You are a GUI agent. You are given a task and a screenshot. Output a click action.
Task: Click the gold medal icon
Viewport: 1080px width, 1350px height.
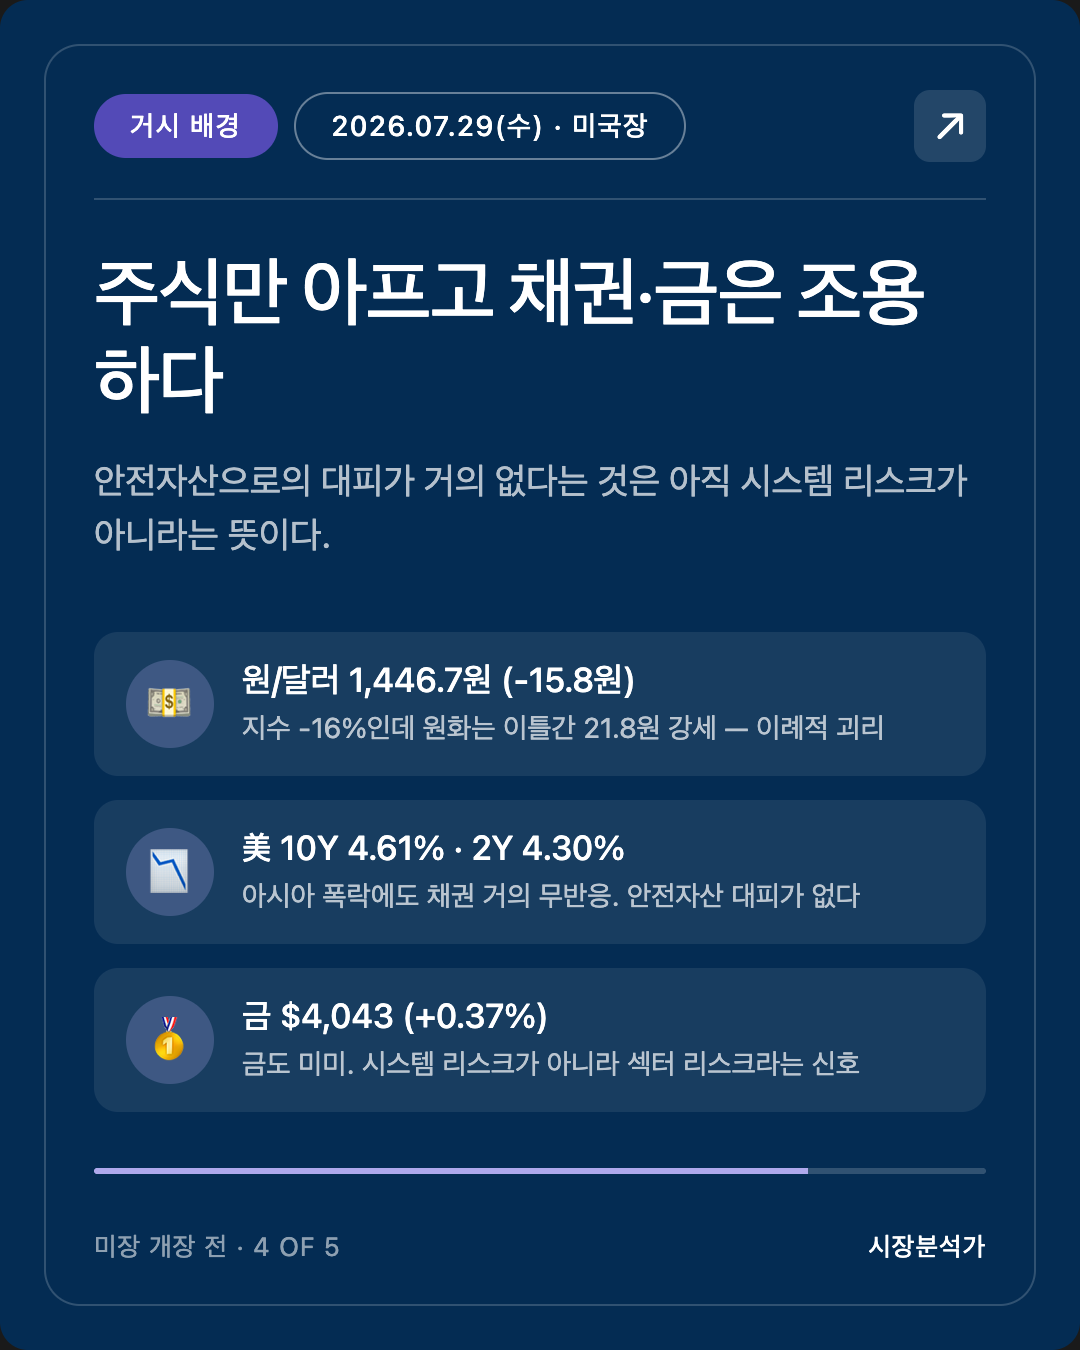(169, 1039)
